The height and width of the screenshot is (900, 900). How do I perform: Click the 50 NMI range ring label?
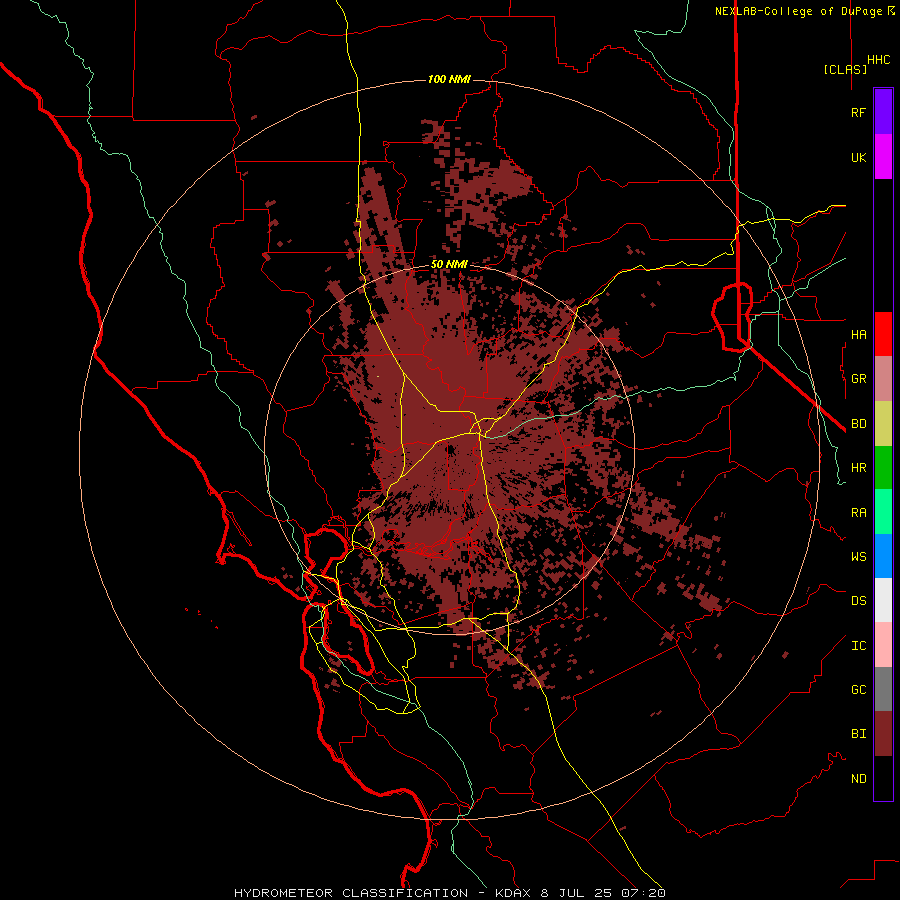449,264
